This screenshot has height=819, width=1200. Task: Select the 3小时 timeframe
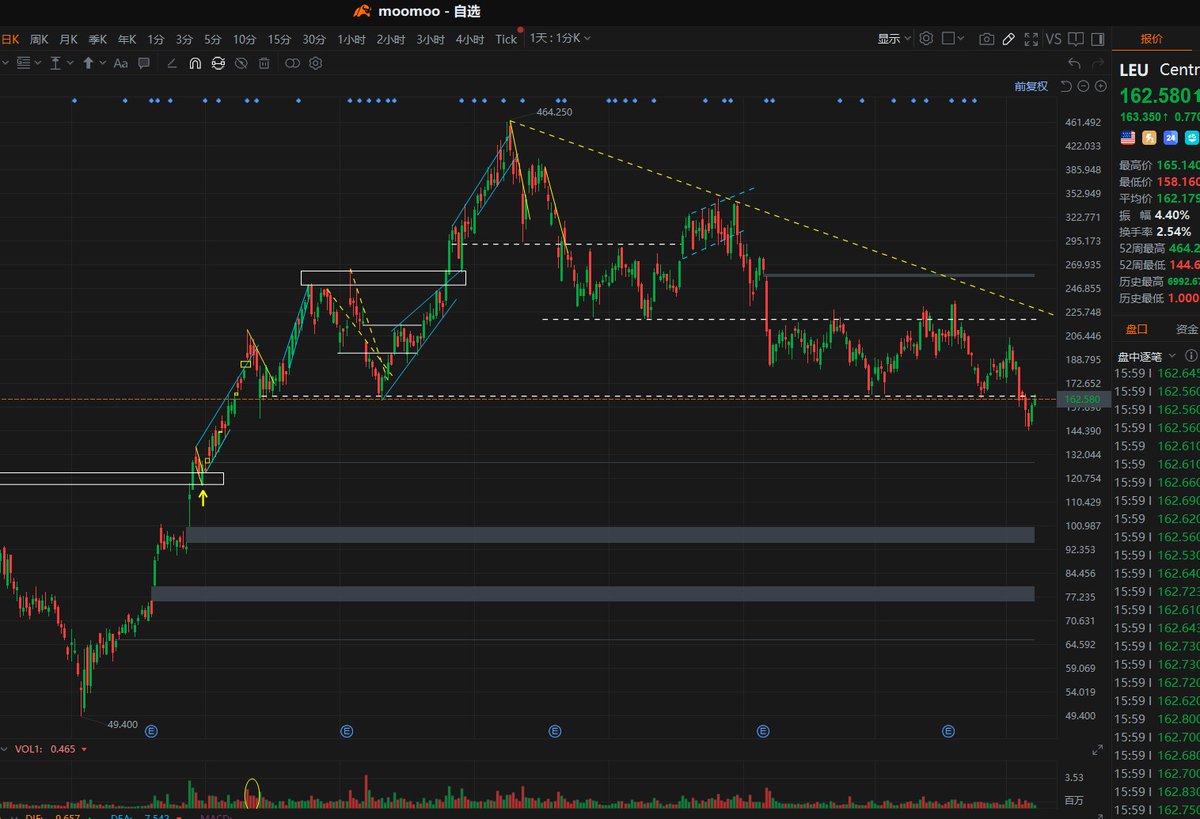pyautogui.click(x=430, y=39)
